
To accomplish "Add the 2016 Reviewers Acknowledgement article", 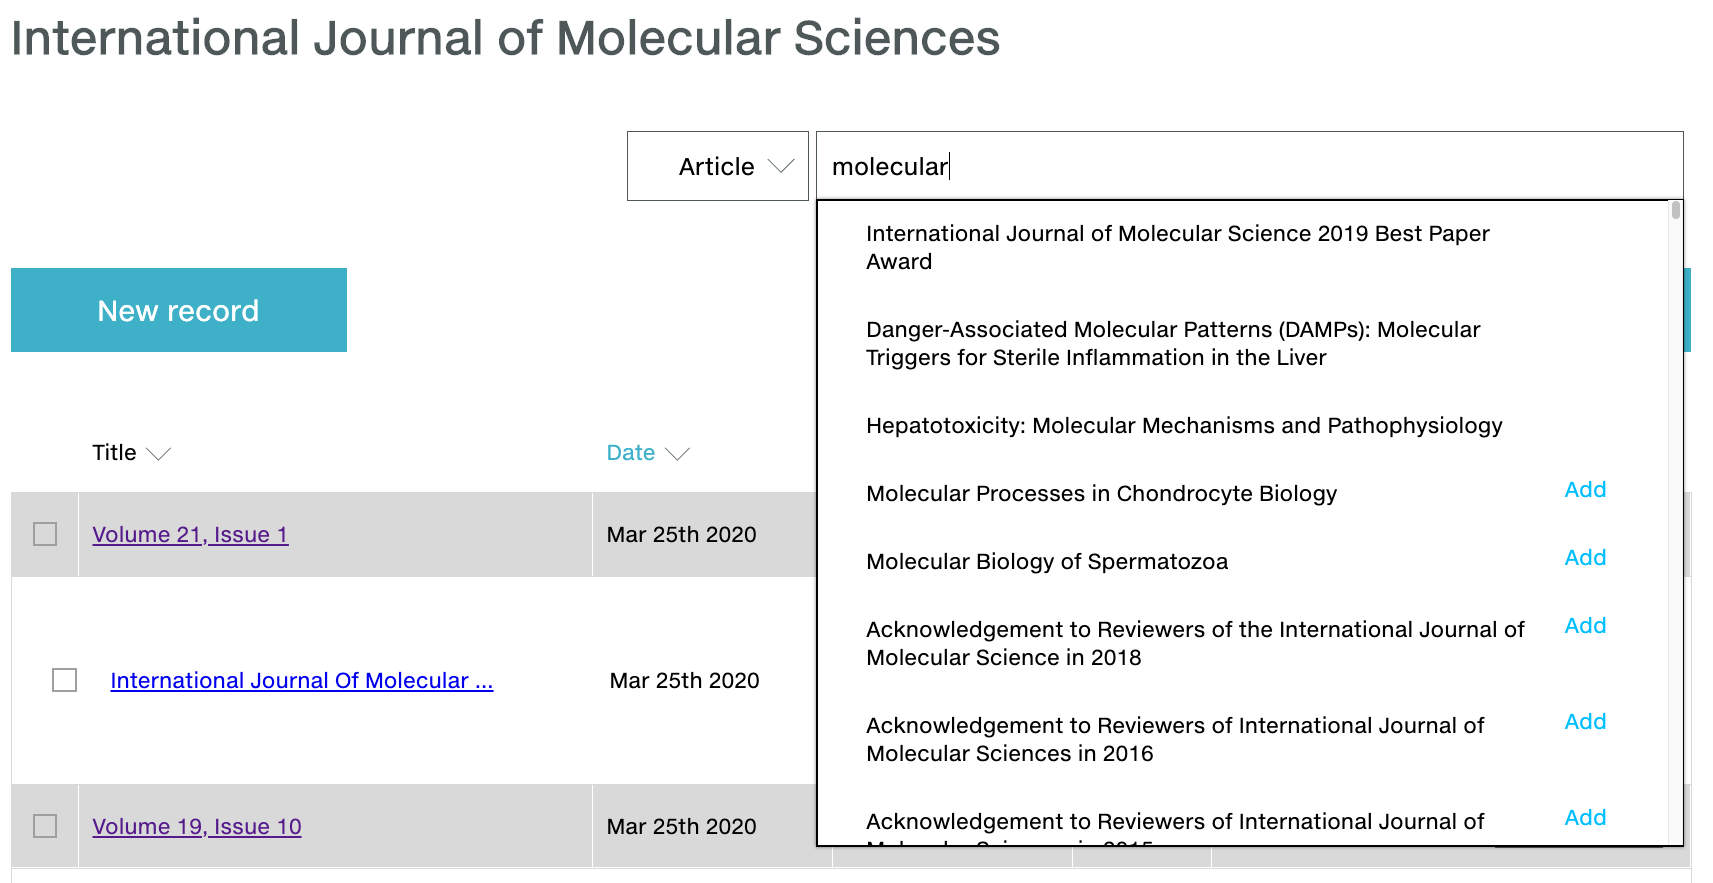I will [x=1585, y=722].
